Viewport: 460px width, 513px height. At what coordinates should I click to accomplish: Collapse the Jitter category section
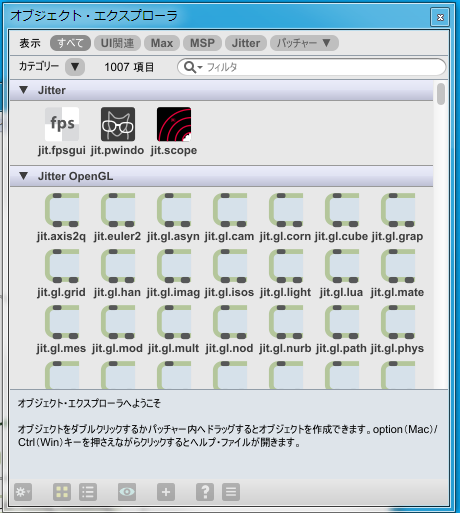(23, 90)
